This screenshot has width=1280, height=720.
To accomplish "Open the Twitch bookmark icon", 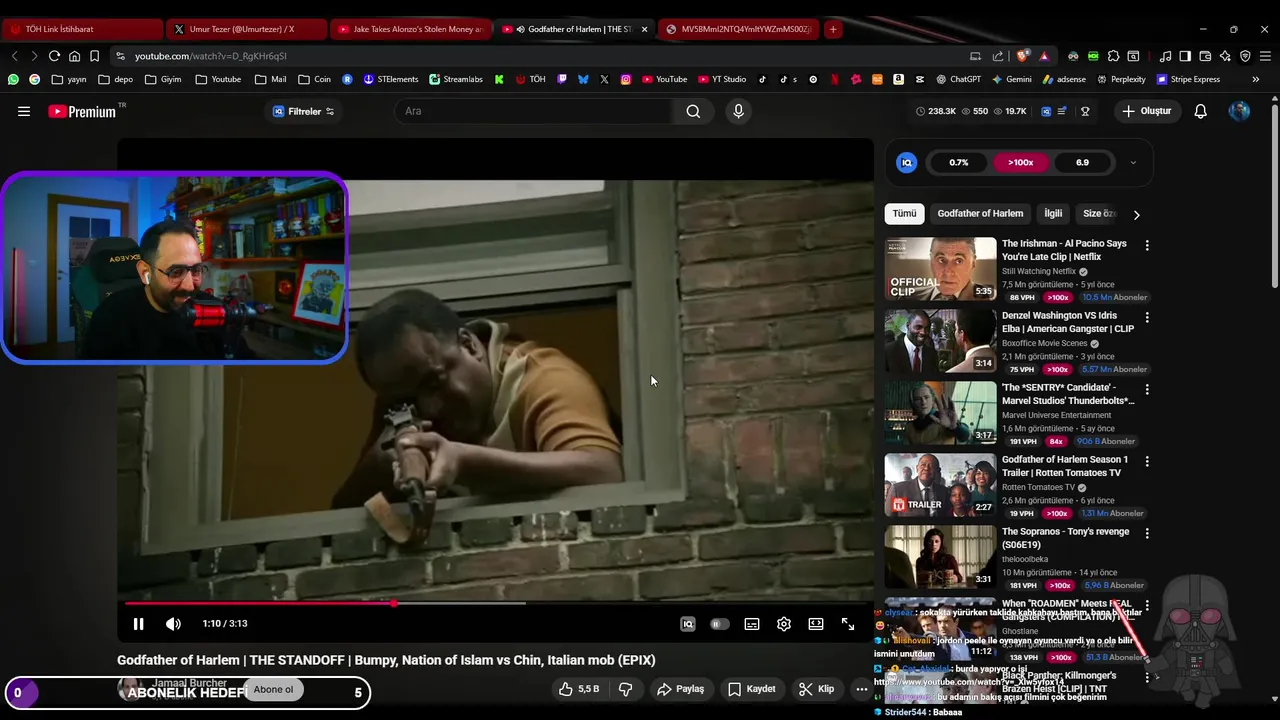I will [x=562, y=79].
